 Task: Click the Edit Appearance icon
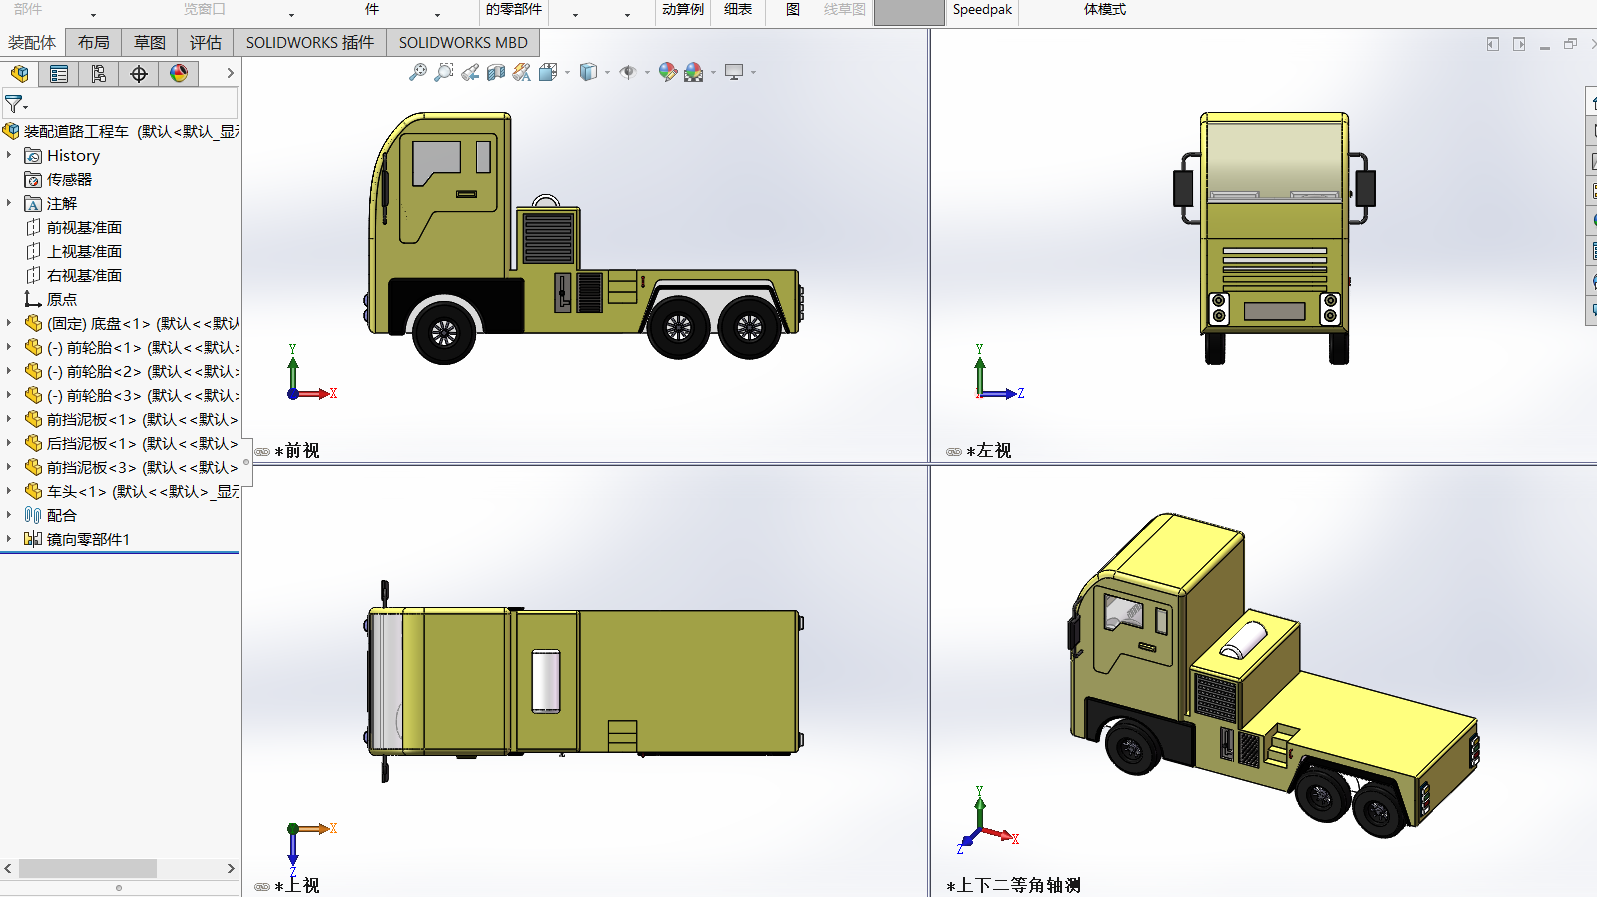click(668, 72)
